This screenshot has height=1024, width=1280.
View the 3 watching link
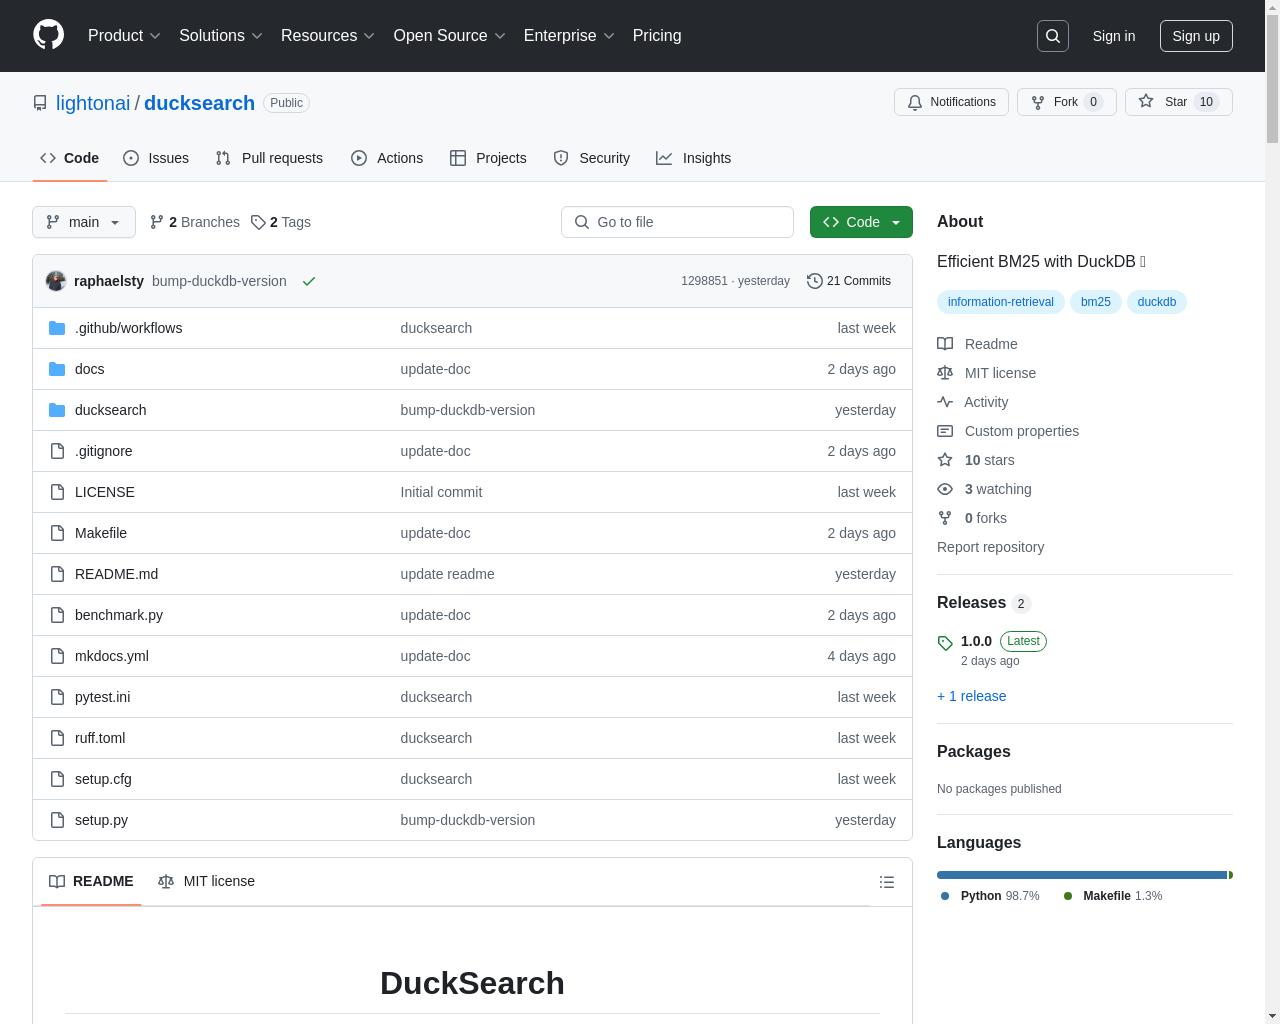tap(984, 489)
